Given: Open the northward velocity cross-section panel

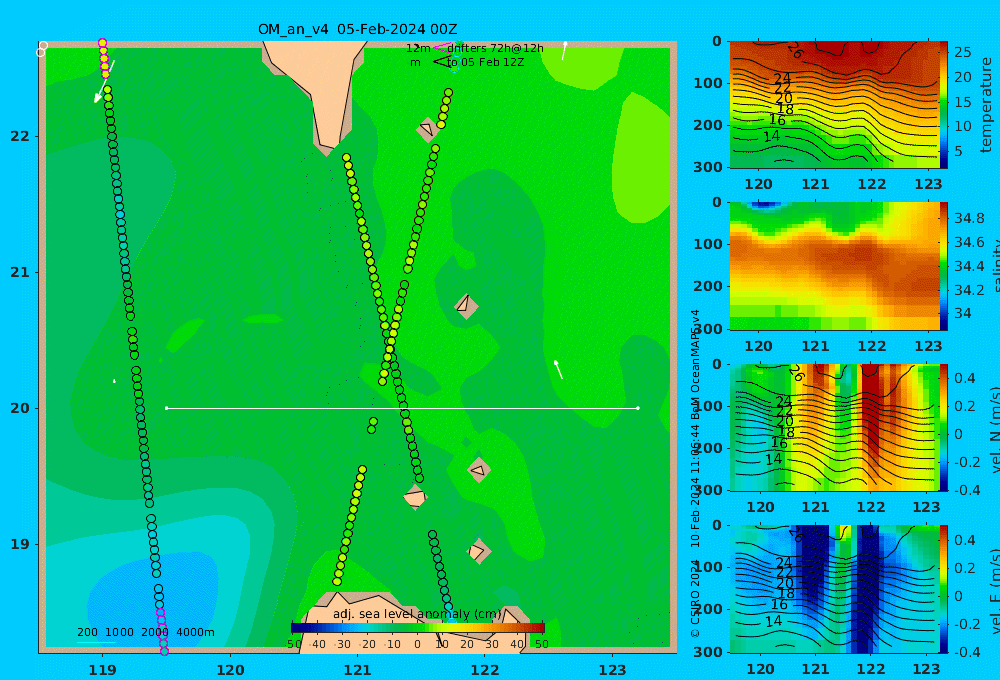Looking at the screenshot, I should (835, 427).
